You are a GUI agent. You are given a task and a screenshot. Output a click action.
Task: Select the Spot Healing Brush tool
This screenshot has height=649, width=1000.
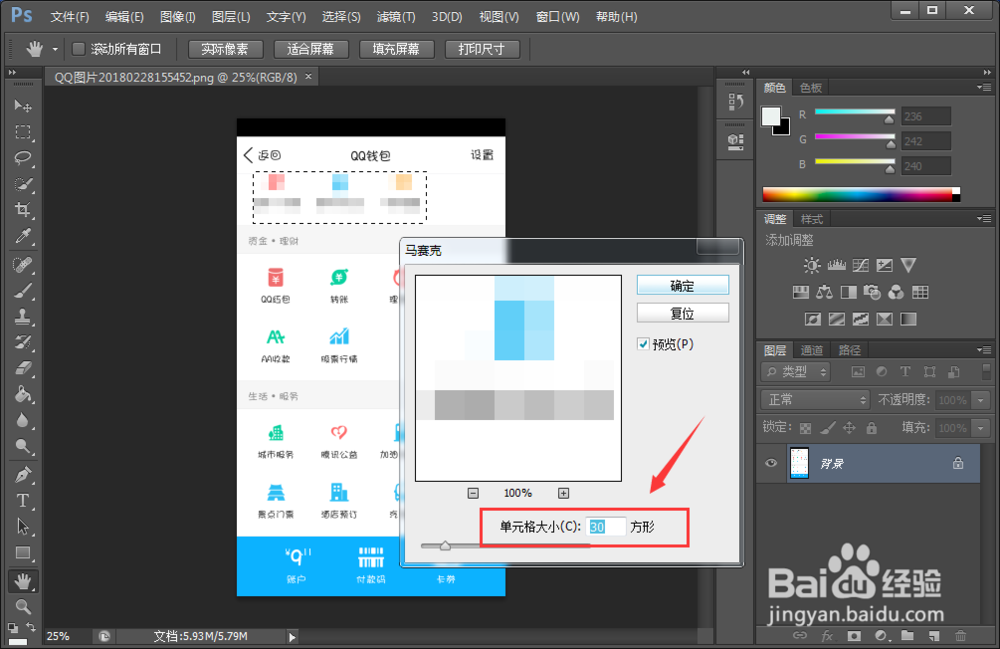(23, 265)
